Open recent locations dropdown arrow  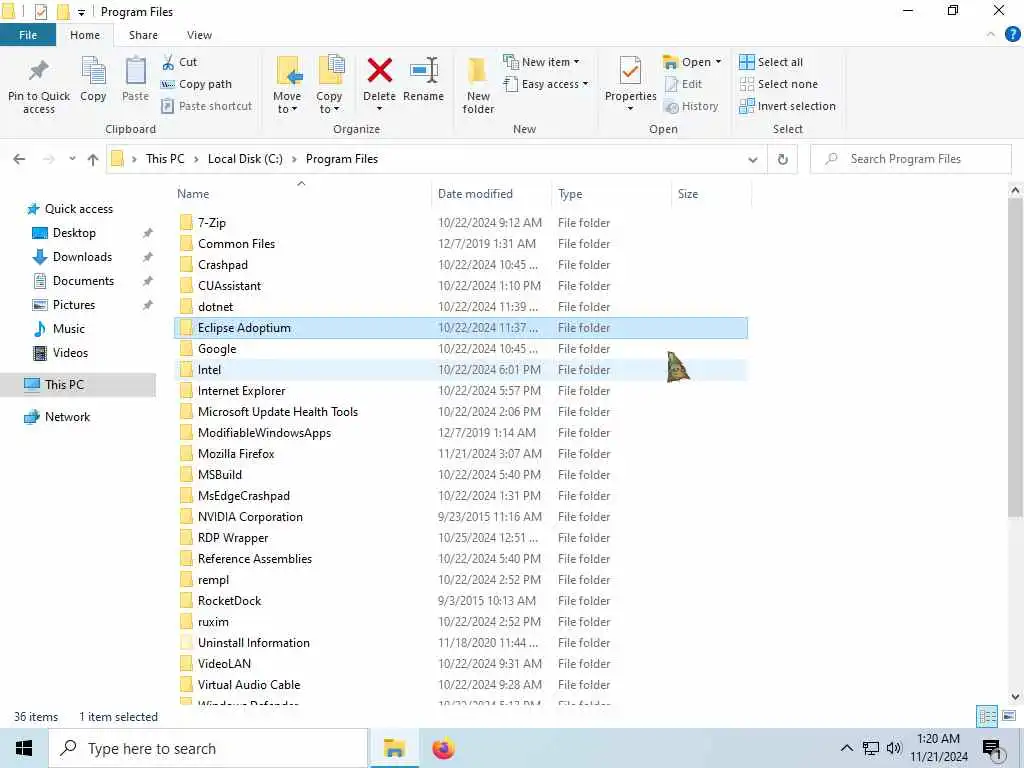[x=72, y=159]
